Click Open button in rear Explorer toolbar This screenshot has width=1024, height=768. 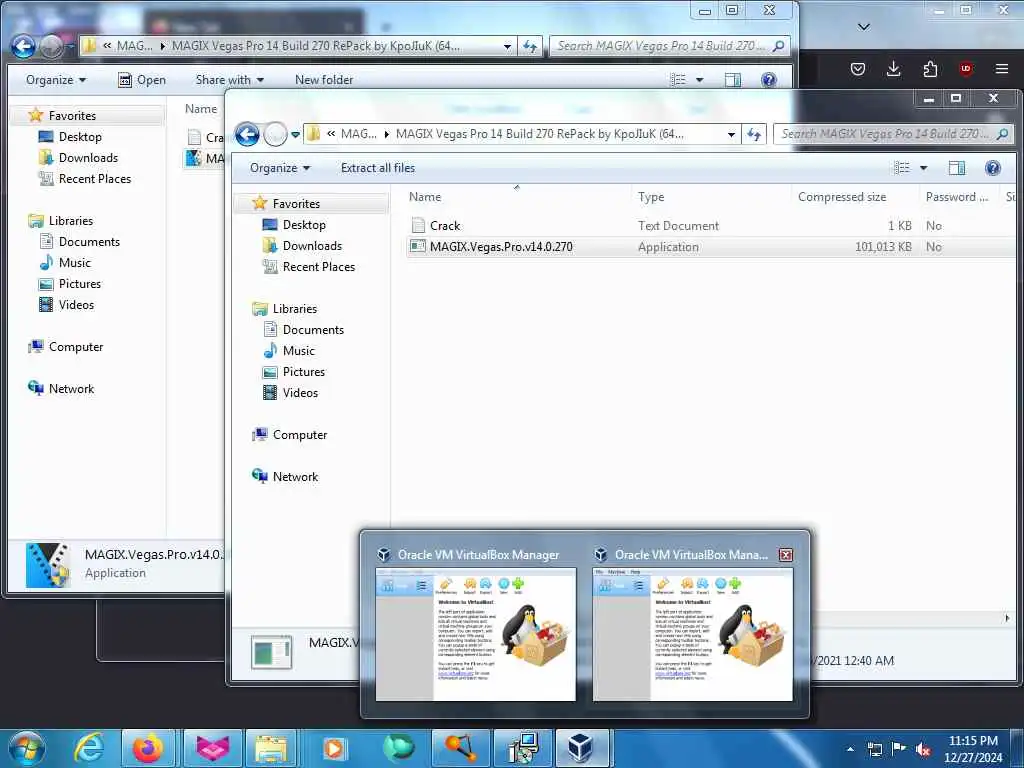pos(142,80)
